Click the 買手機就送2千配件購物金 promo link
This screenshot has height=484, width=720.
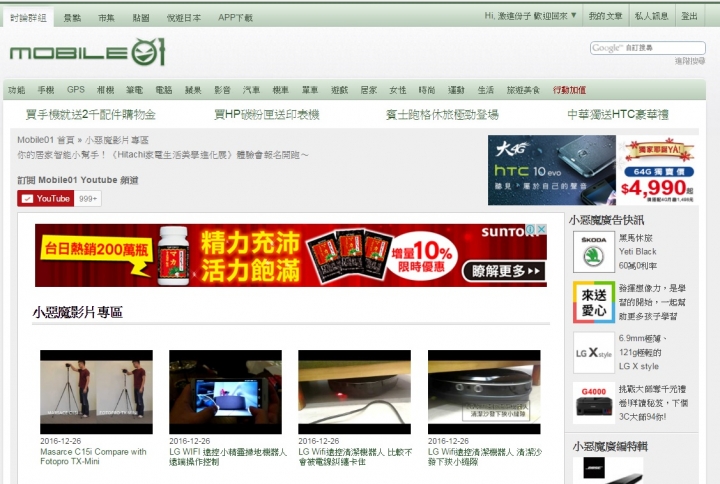pyautogui.click(x=91, y=114)
